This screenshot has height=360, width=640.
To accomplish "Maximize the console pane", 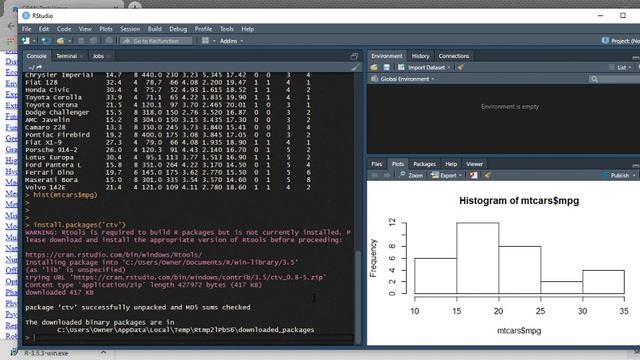I will 354,56.
